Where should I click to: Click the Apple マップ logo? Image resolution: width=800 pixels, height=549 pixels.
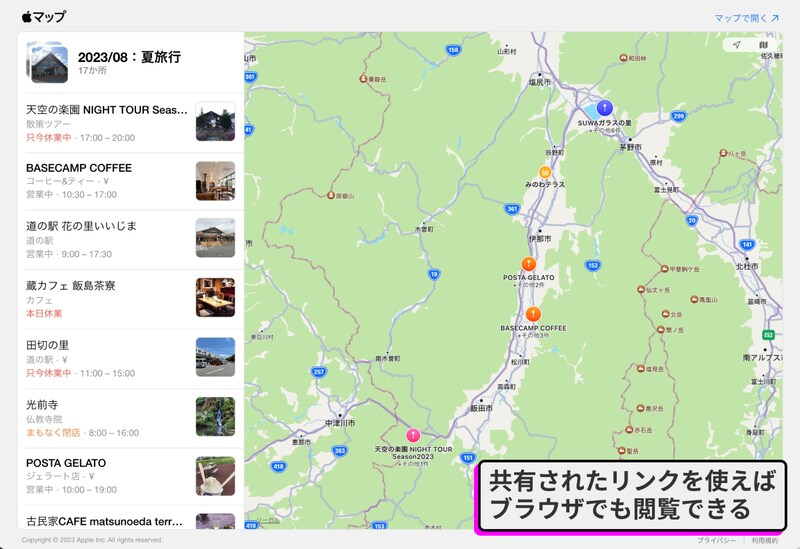tap(44, 17)
